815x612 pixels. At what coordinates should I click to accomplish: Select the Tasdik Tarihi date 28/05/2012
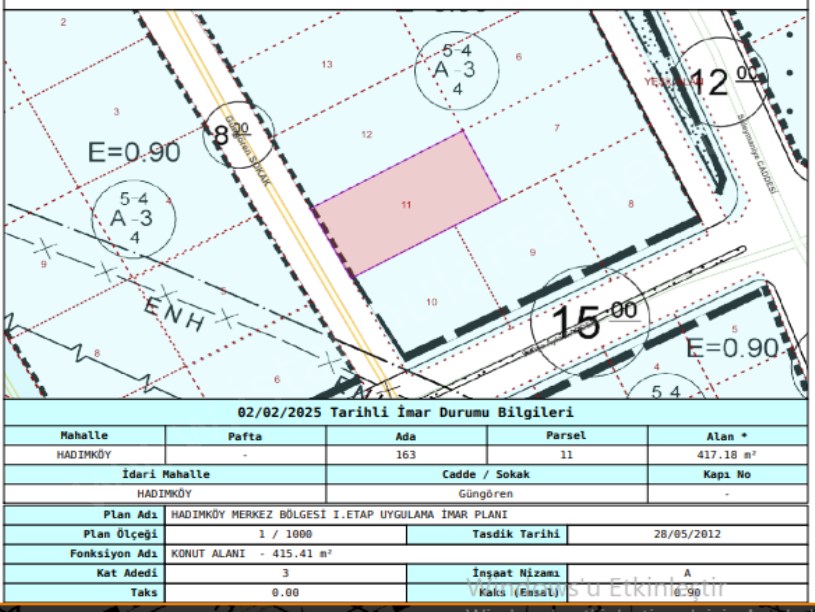686,534
